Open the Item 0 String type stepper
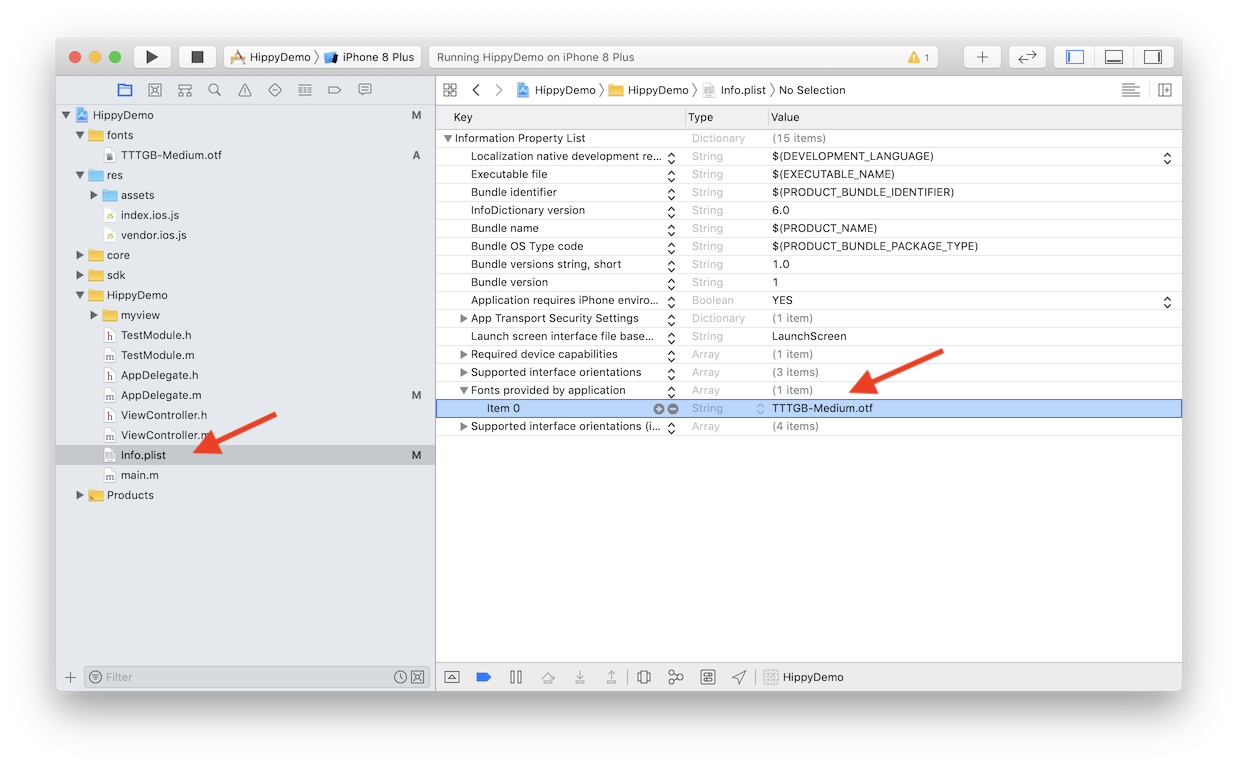The height and width of the screenshot is (765, 1238). (x=761, y=409)
